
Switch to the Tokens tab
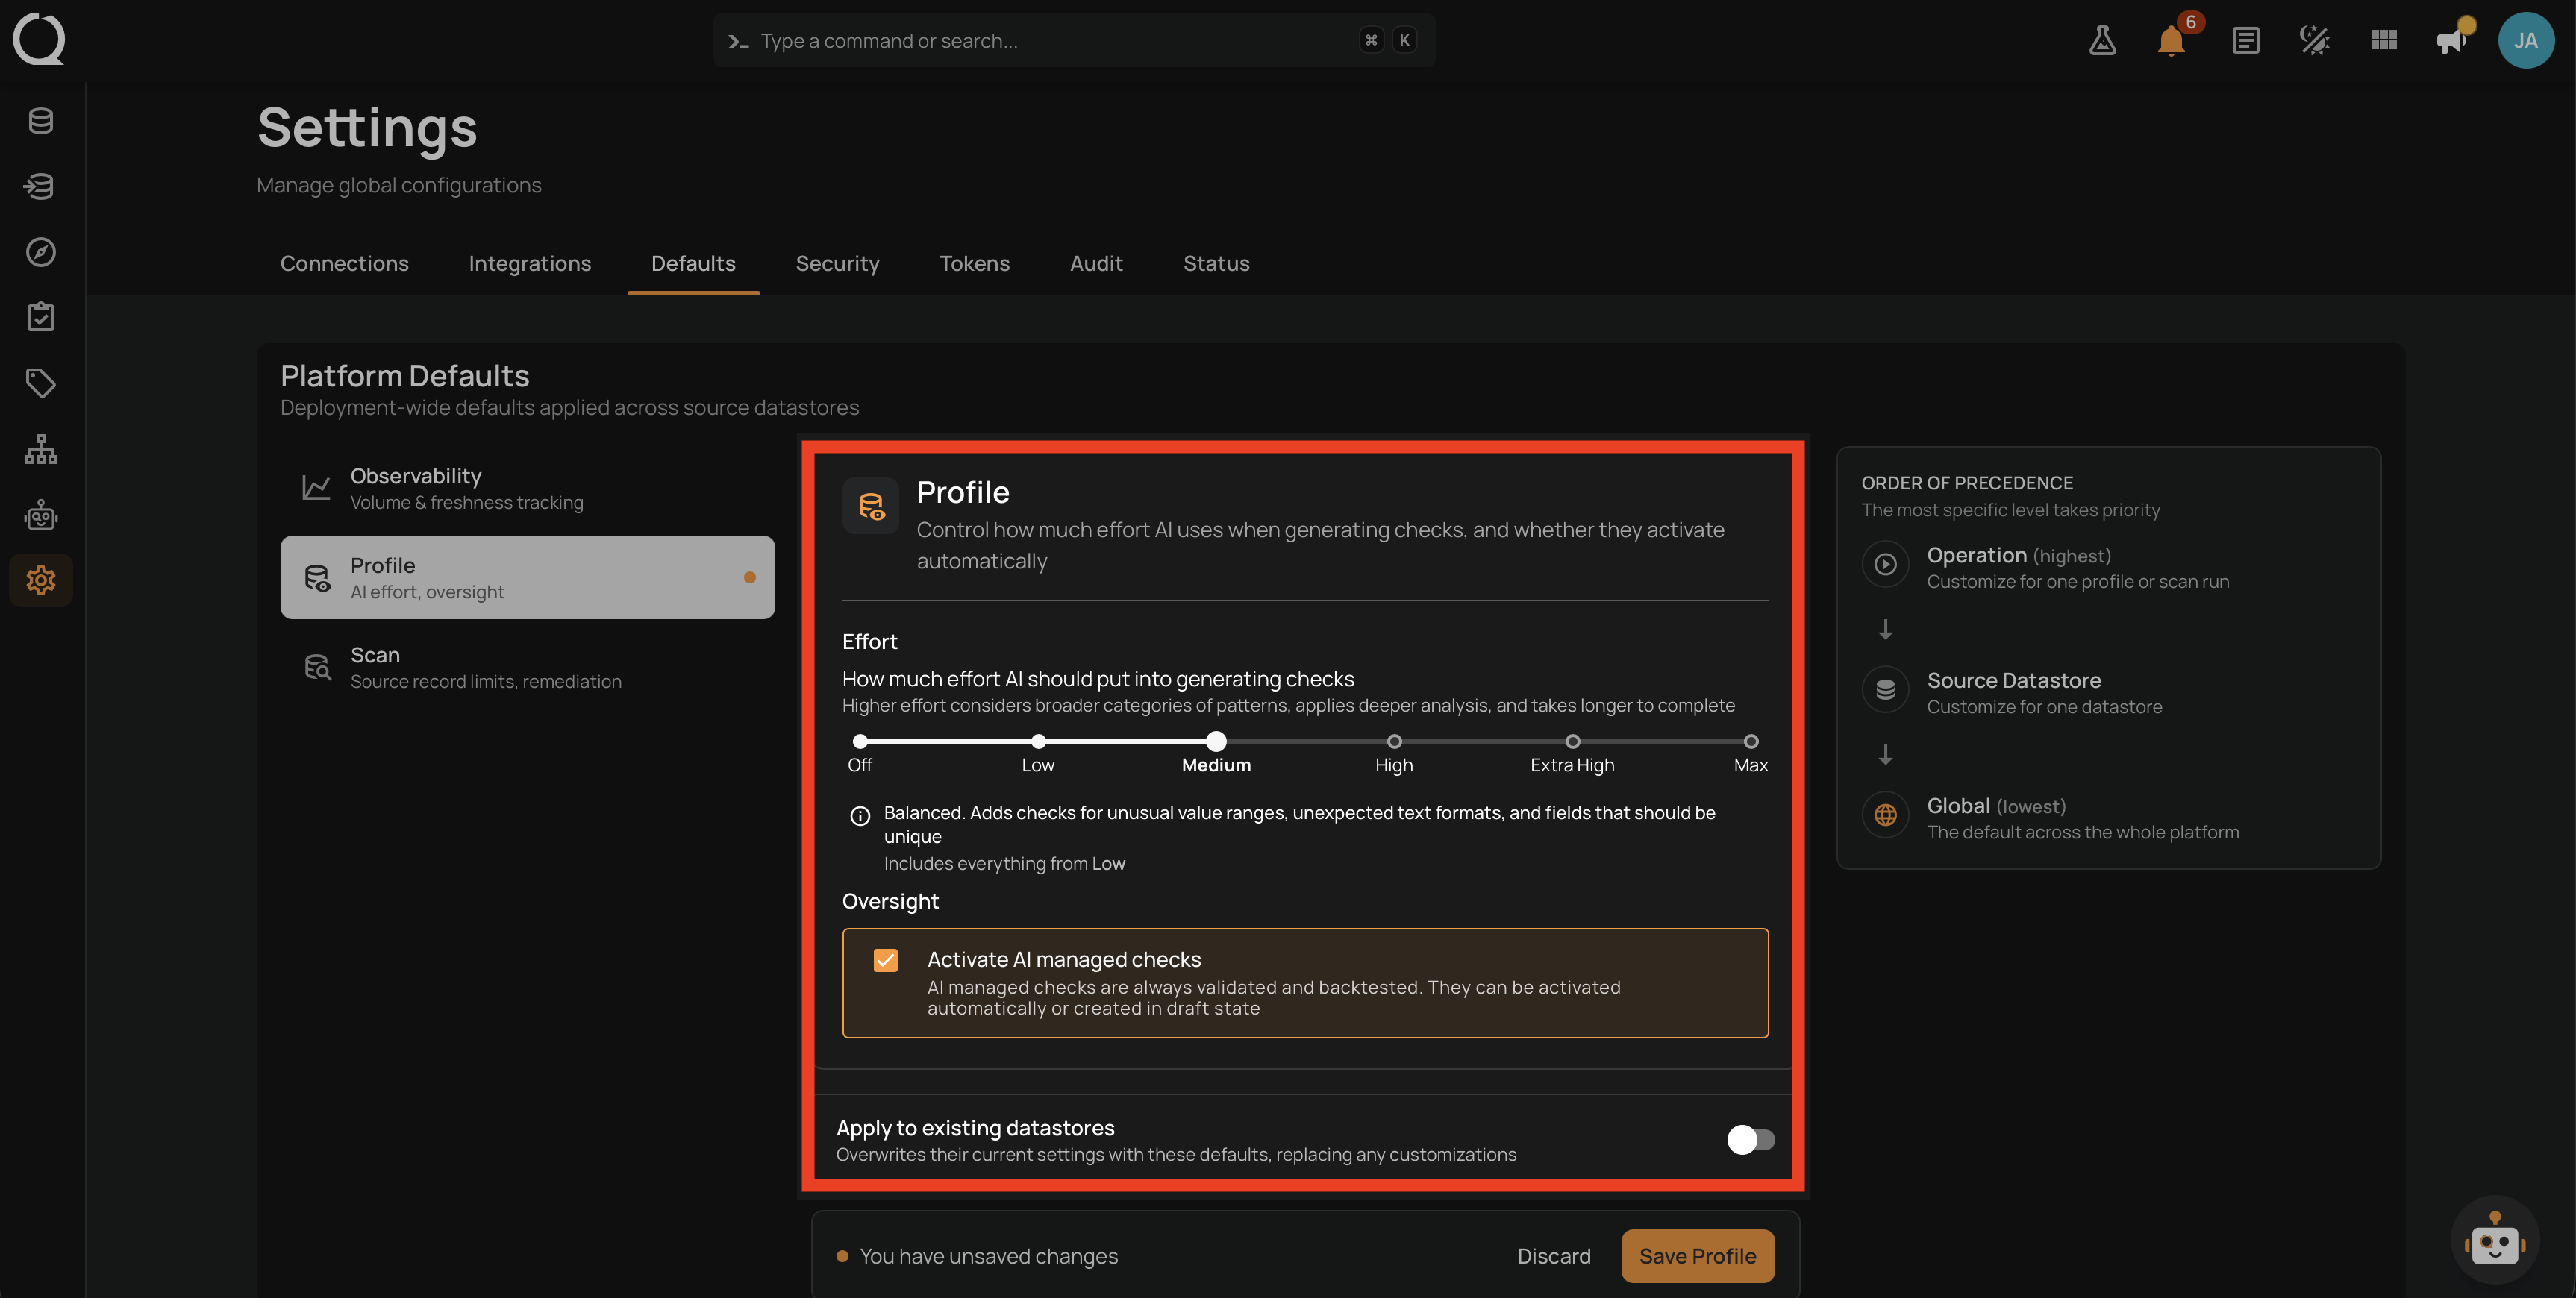(974, 263)
